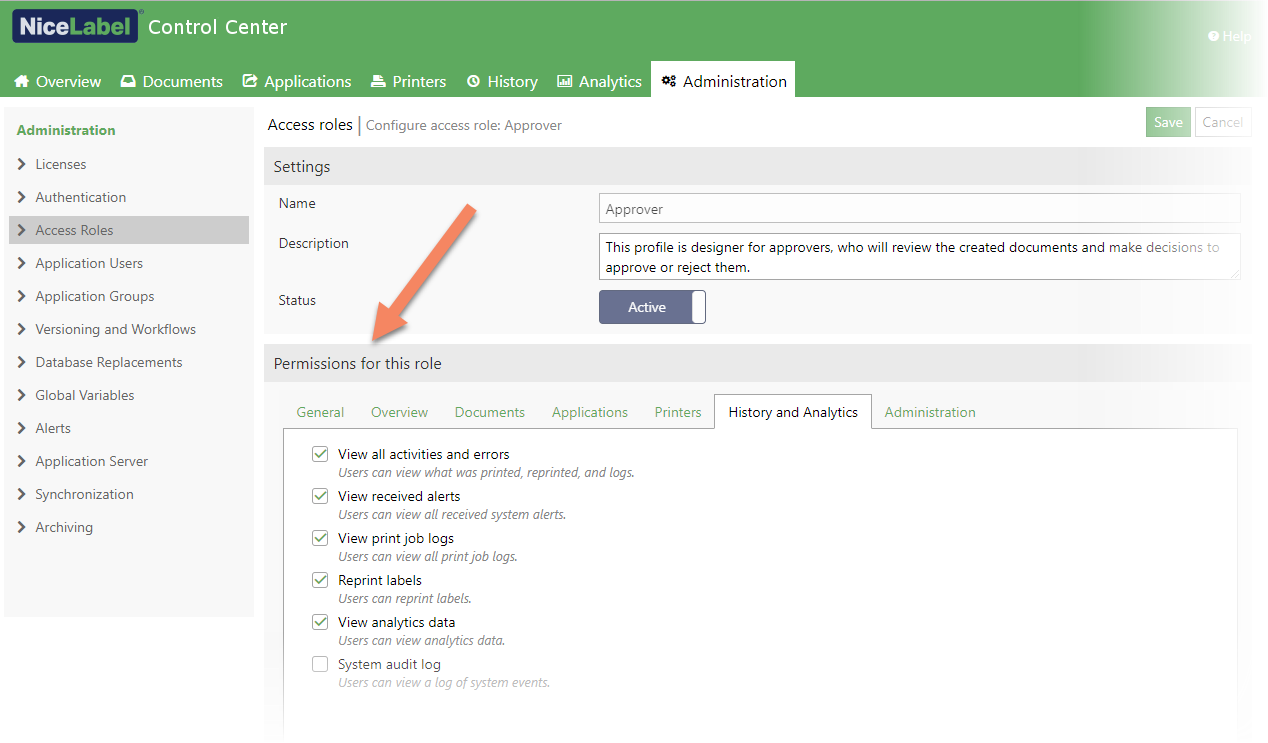Select History and Analytics permissions tab
This screenshot has width=1268, height=743.
point(793,412)
